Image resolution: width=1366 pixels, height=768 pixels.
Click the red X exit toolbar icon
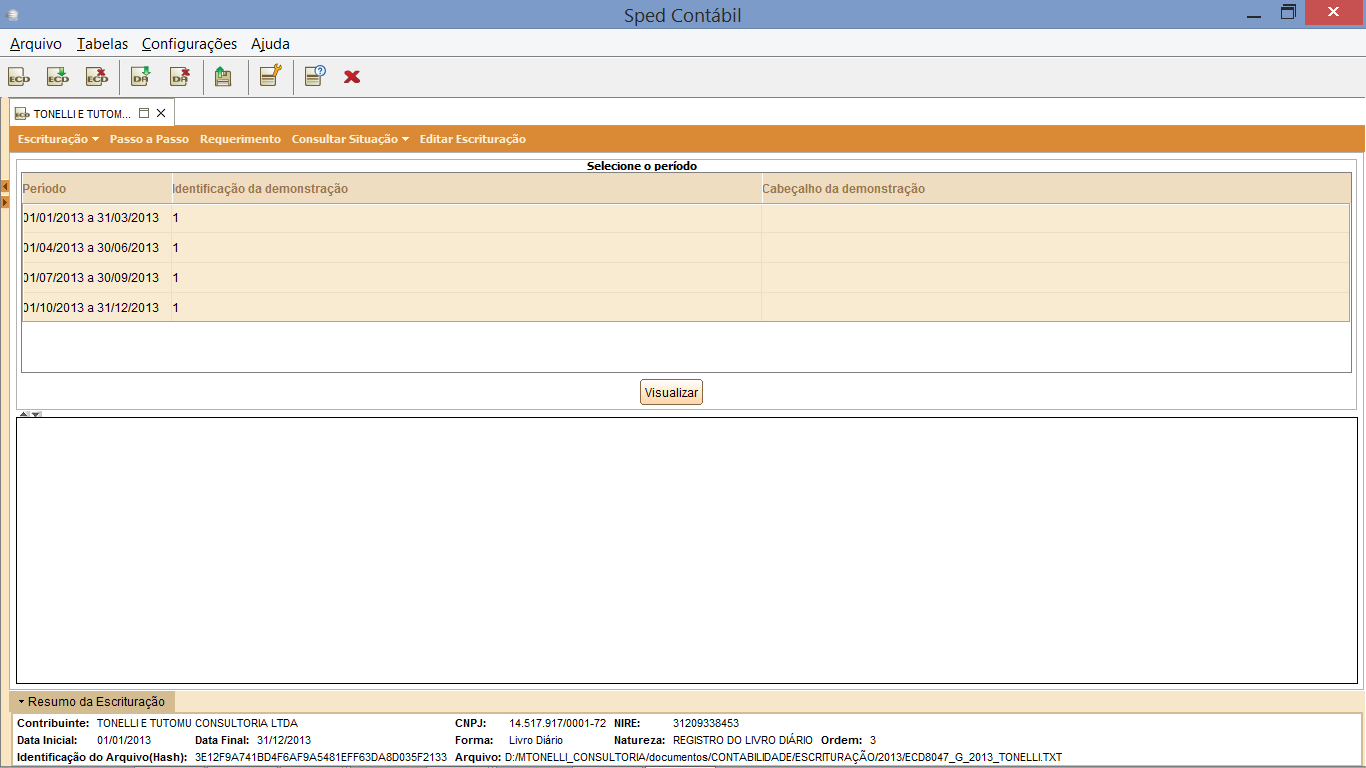tap(352, 76)
